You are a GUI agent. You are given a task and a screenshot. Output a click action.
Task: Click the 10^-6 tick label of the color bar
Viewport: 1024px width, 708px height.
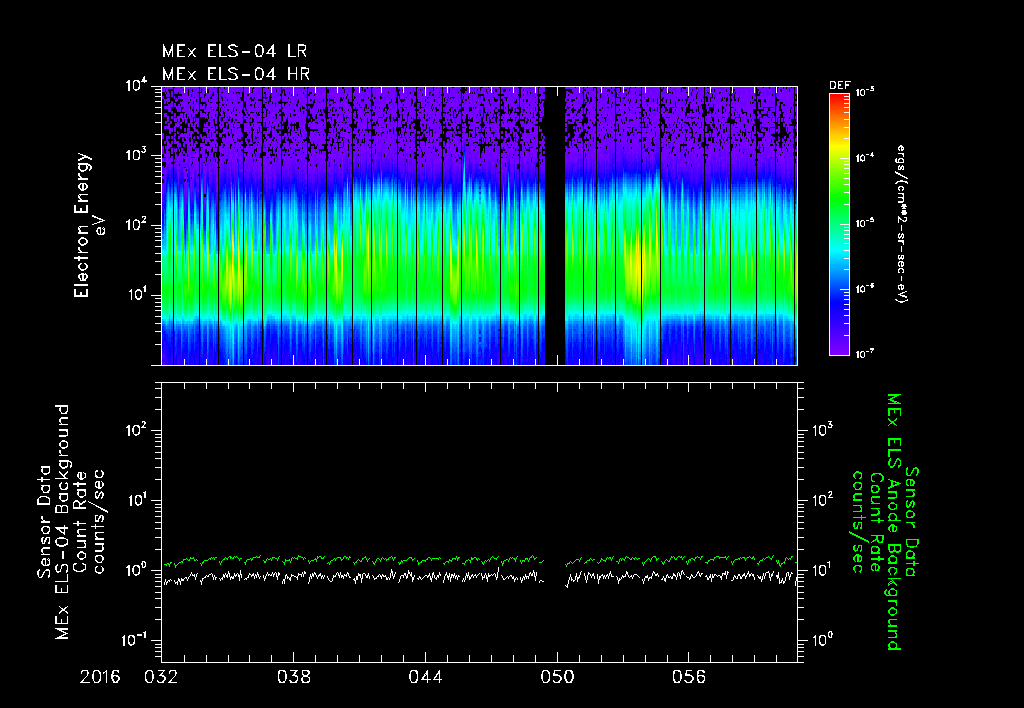coord(865,289)
